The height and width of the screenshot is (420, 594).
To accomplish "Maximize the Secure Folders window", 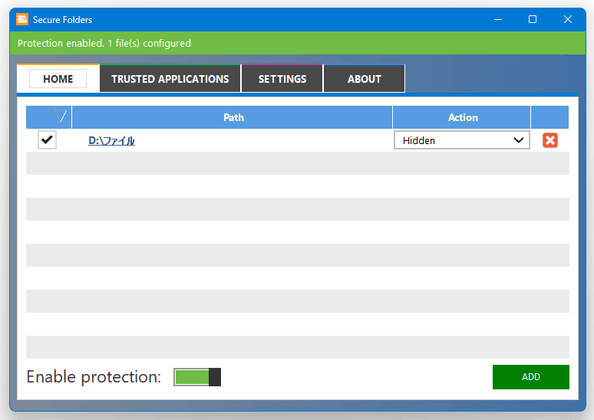I will click(533, 19).
